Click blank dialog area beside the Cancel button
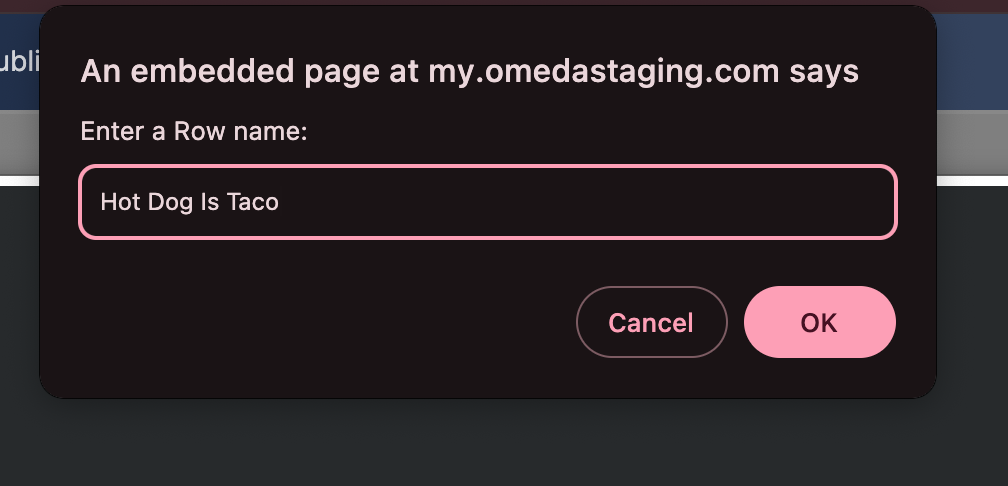1008x486 pixels. pos(300,322)
